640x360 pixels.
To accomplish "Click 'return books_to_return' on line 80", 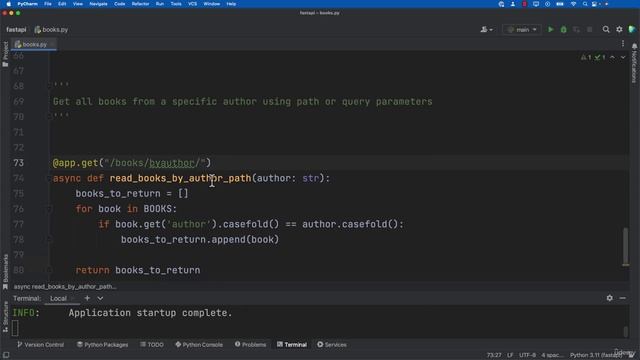I will pos(138,270).
